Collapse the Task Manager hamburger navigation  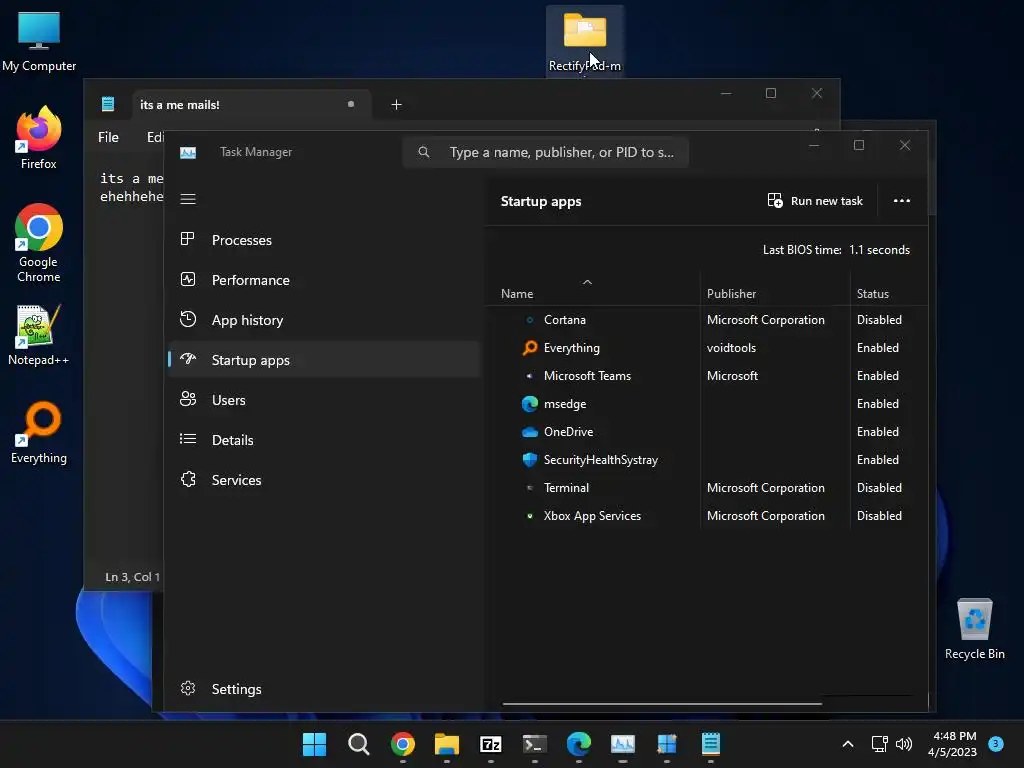click(188, 199)
